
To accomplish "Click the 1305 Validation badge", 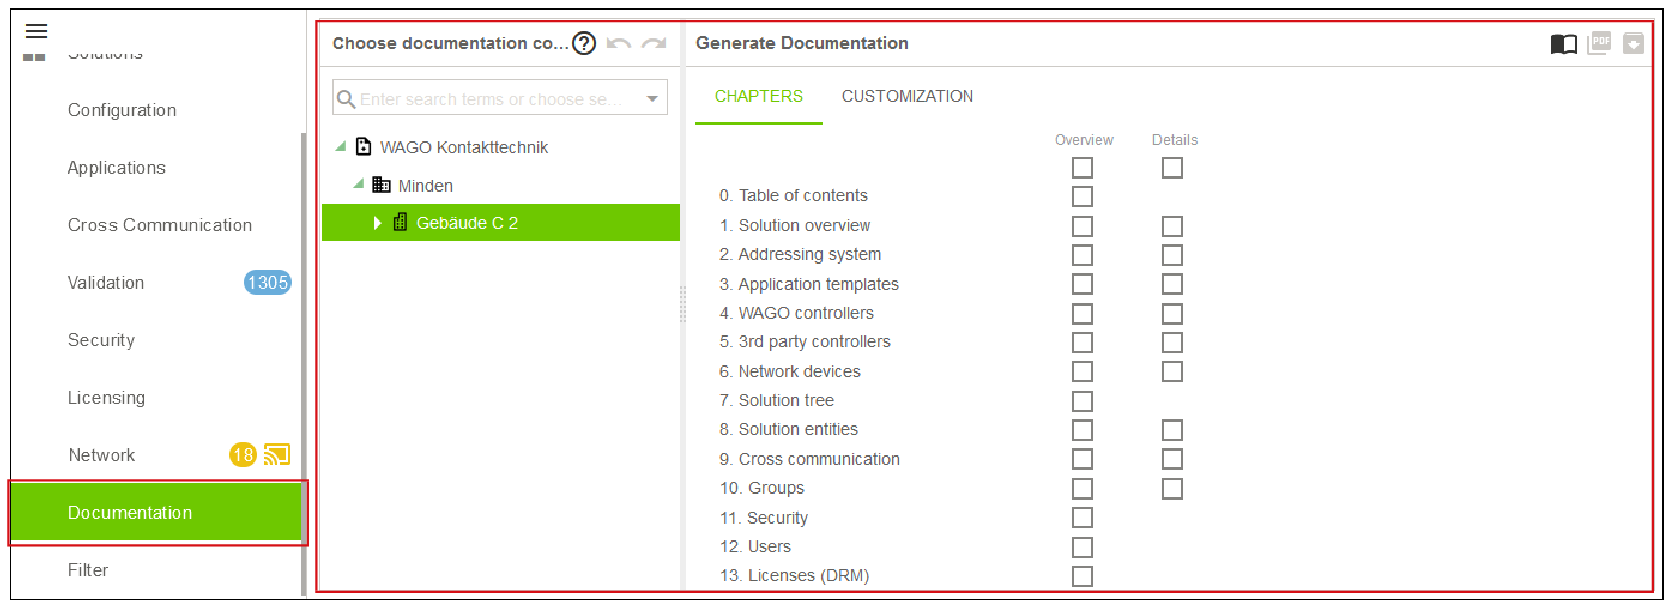I will [x=267, y=283].
